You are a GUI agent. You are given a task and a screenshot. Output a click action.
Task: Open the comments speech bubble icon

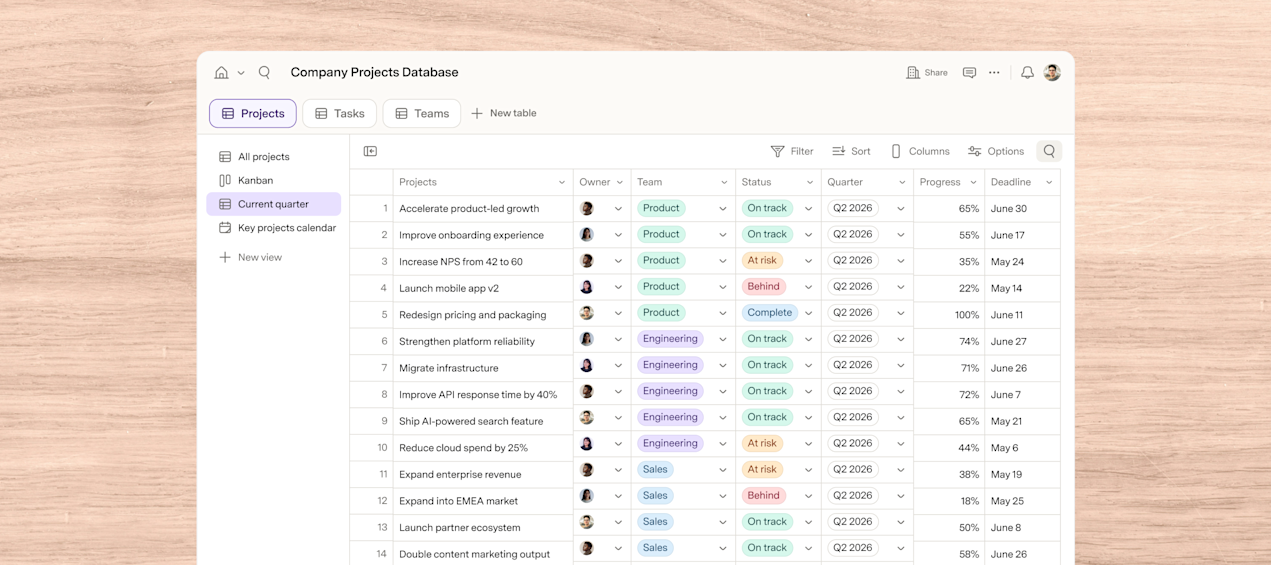point(969,72)
